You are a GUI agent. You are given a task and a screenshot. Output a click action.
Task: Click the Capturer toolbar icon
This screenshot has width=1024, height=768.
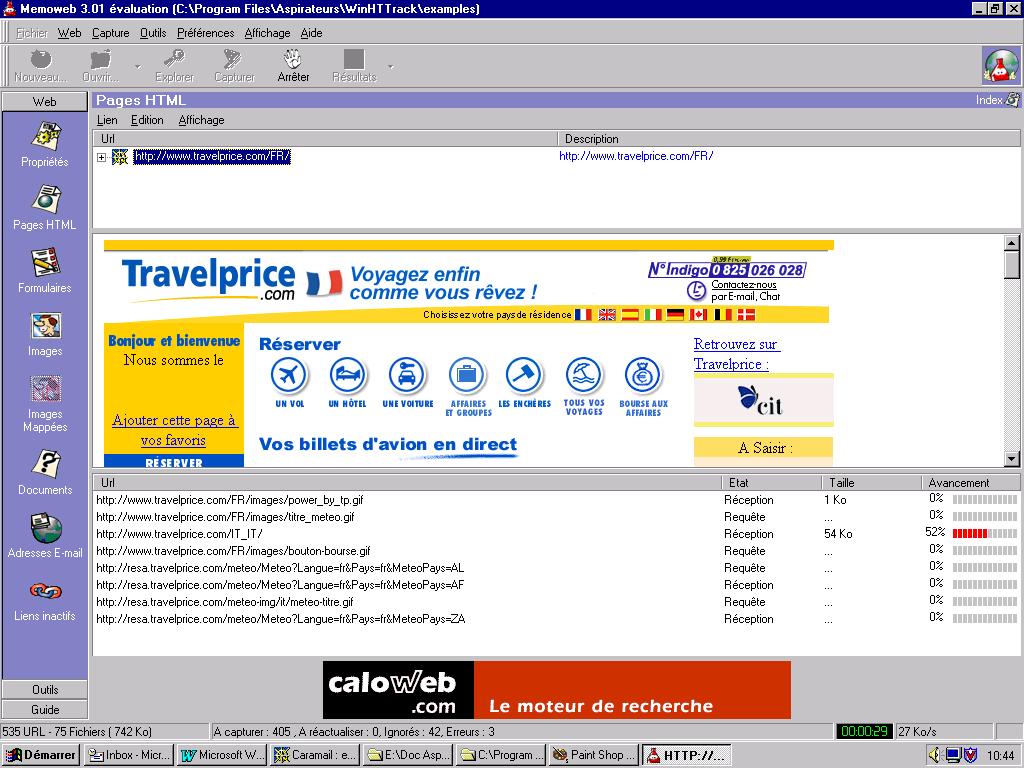tap(233, 60)
